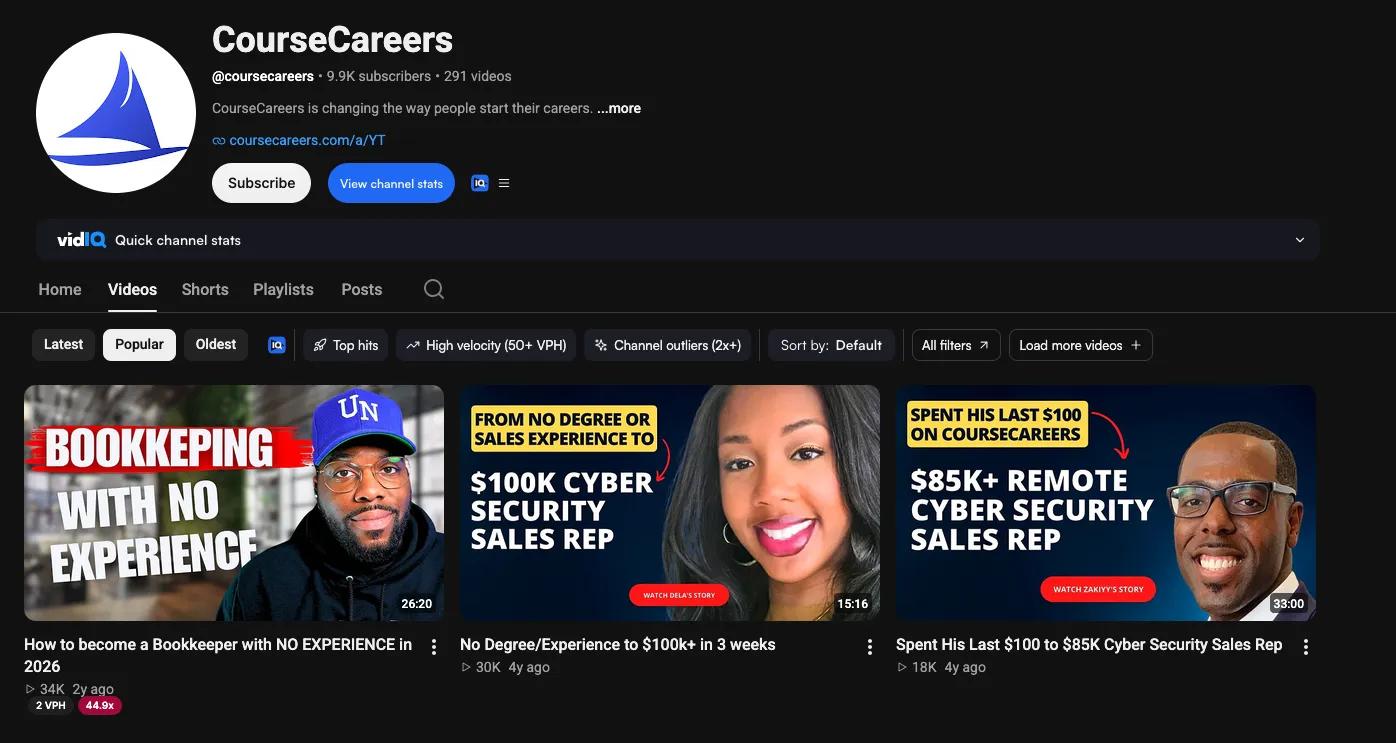Open the Bookkeeping With No Experience thumbnail
This screenshot has height=743, width=1396.
234,503
